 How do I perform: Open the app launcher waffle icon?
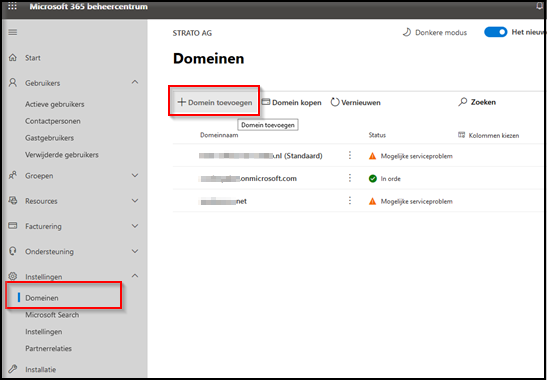[x=12, y=7]
